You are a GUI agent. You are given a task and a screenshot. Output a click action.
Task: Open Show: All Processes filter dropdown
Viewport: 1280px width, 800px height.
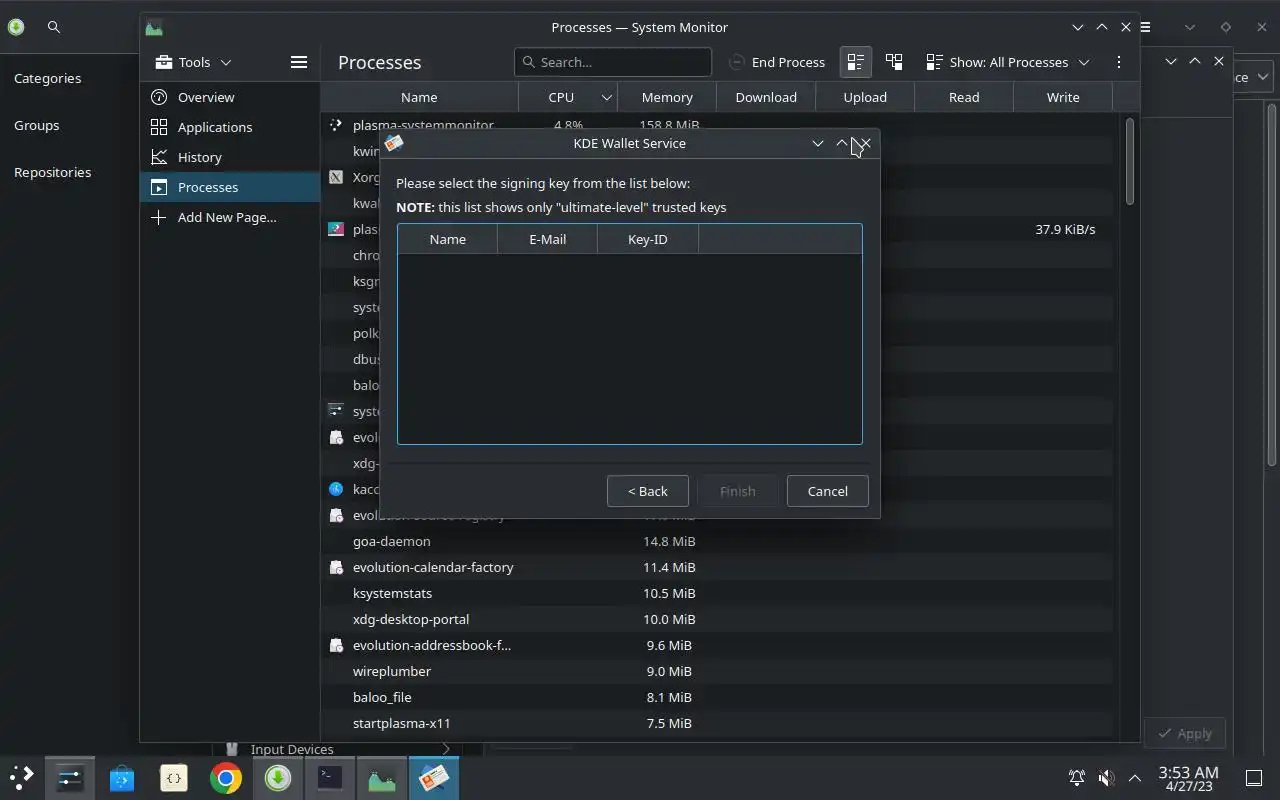(x=1008, y=62)
